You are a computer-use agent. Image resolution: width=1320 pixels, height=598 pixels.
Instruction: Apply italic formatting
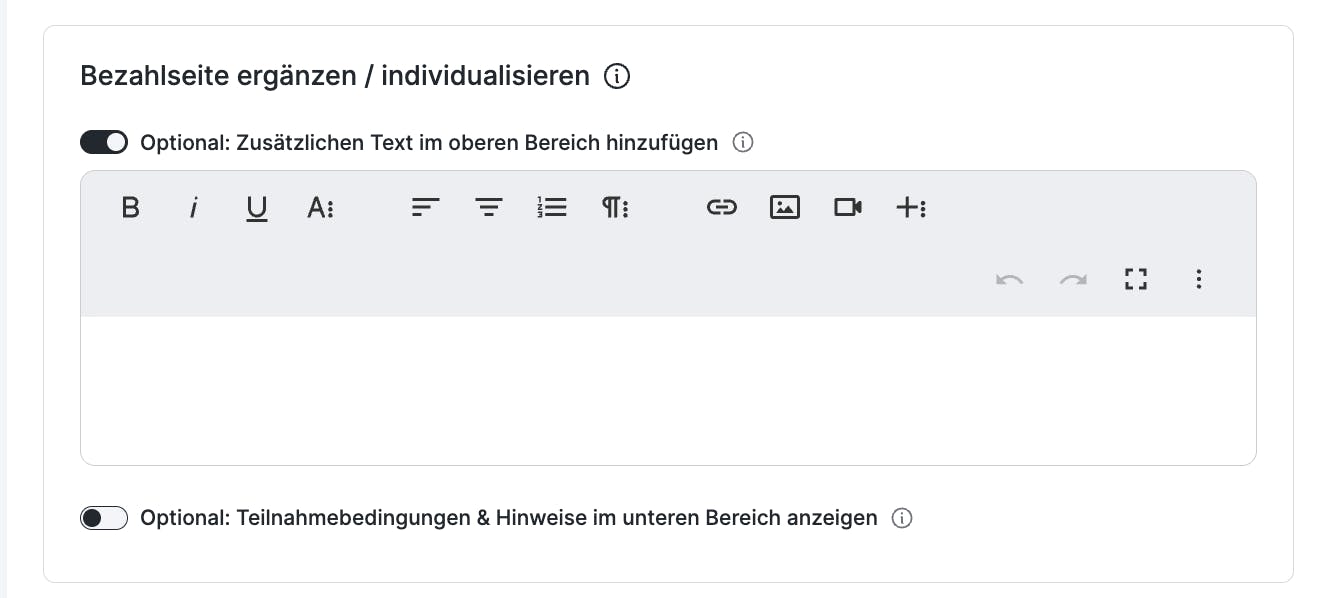tap(194, 208)
